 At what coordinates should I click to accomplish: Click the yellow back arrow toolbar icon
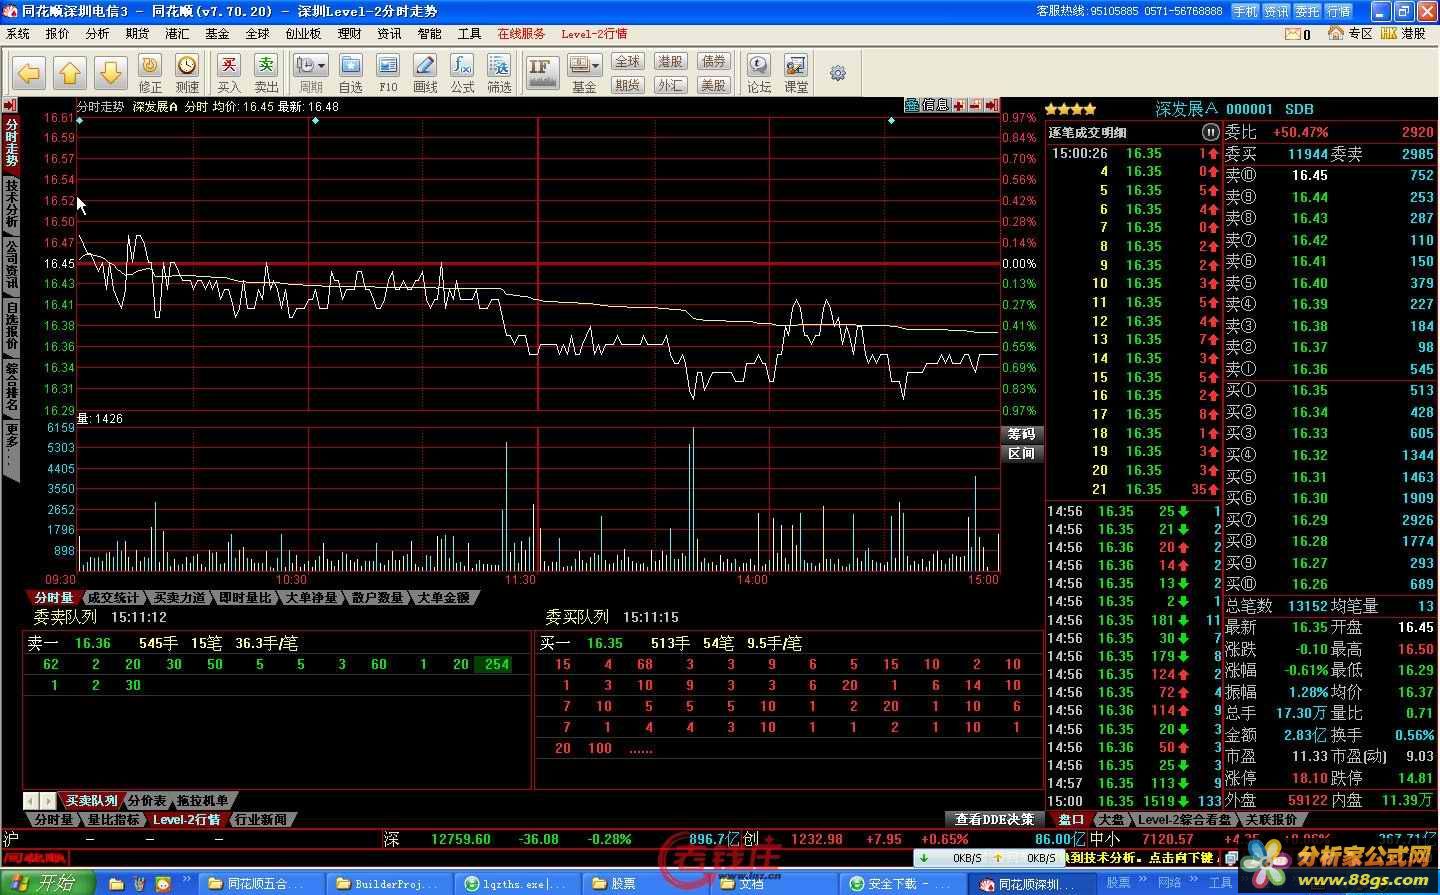coord(30,72)
